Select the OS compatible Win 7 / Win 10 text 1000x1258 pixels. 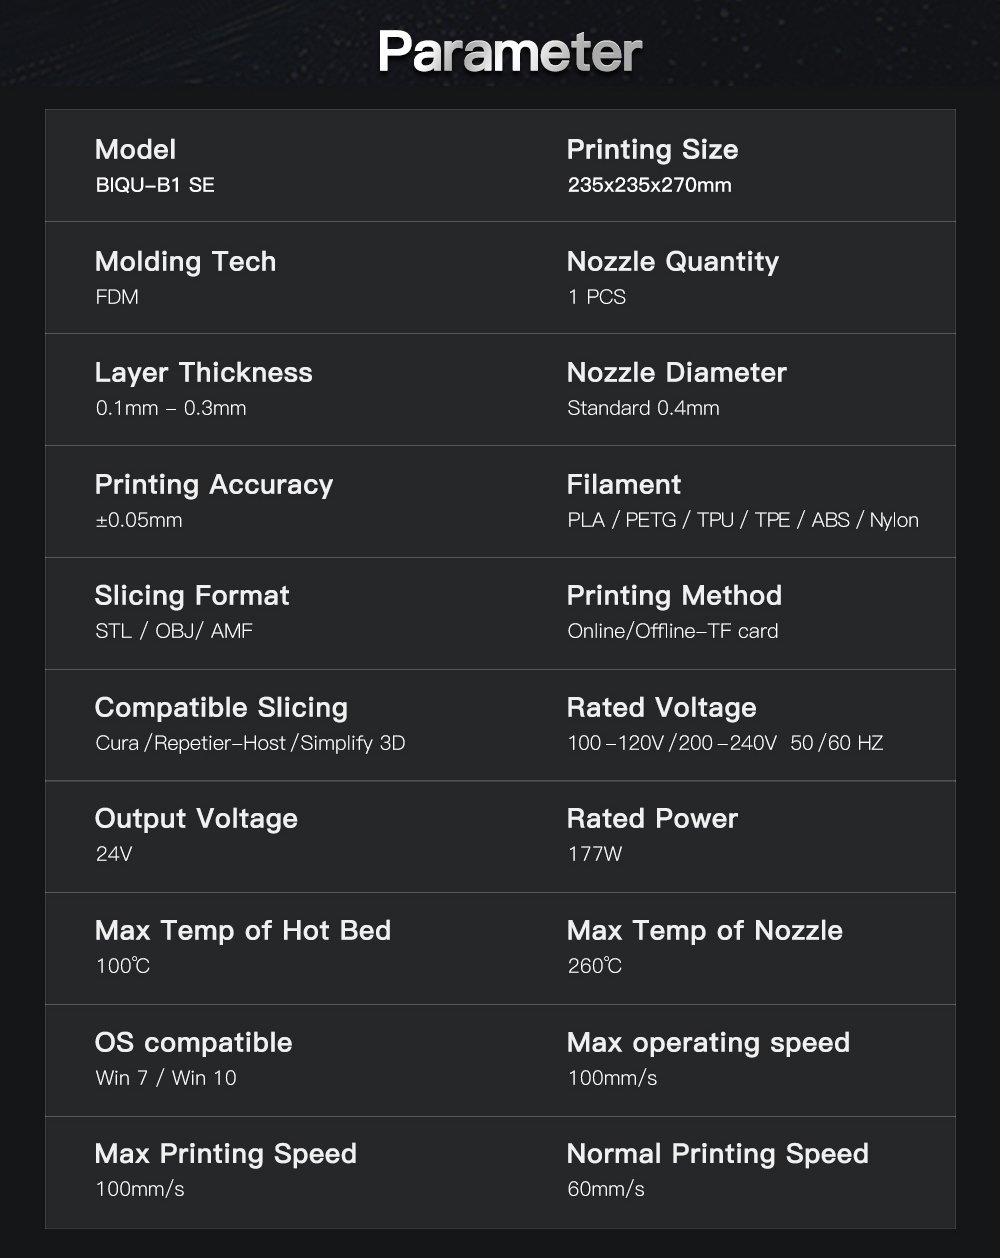pyautogui.click(x=166, y=1078)
